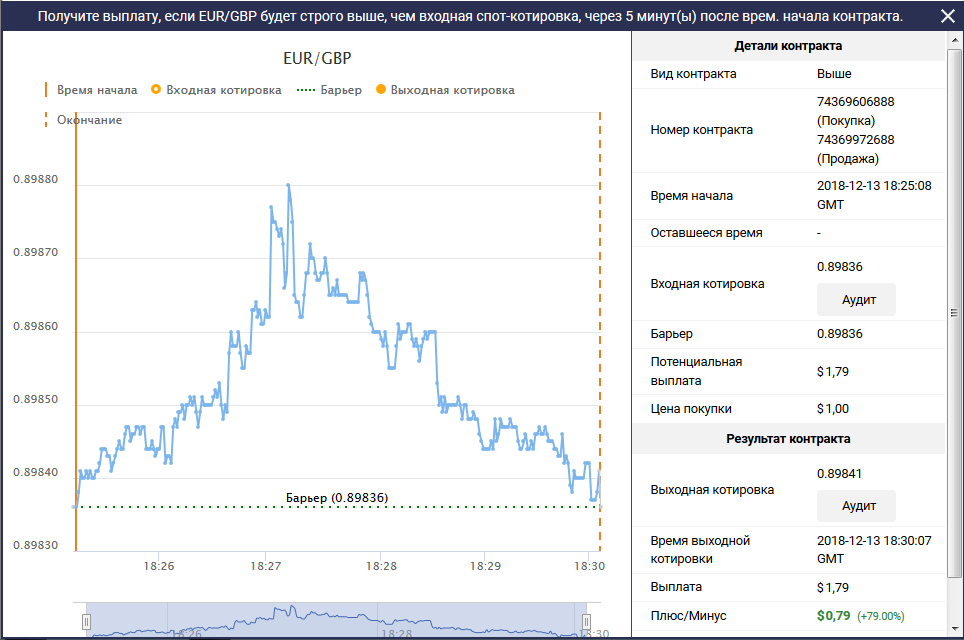Click the dashed end time line on chart

(600, 332)
